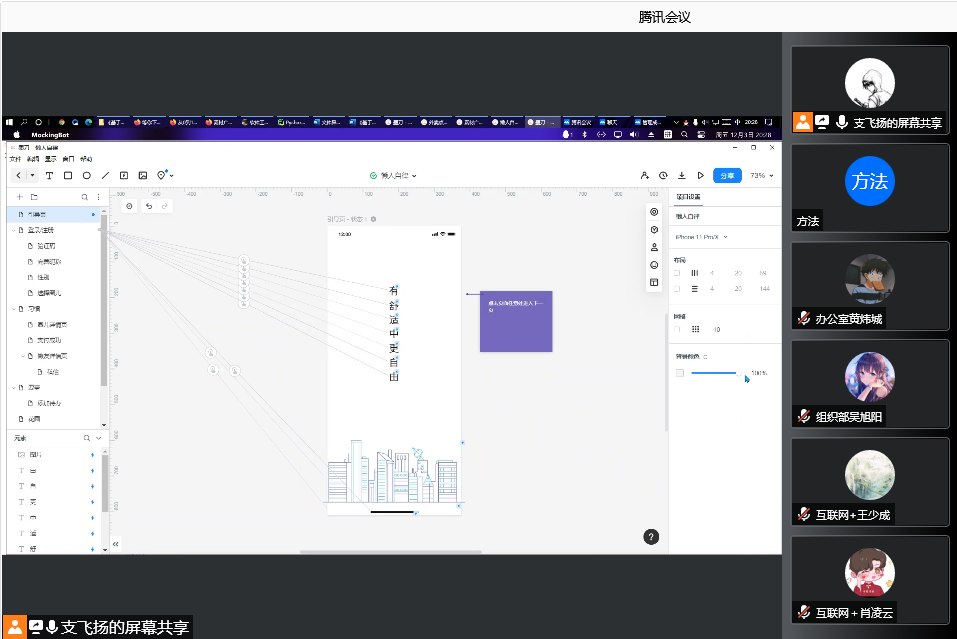This screenshot has height=639, width=957.
Task: Select the Rectangle shape tool
Action: [x=68, y=176]
